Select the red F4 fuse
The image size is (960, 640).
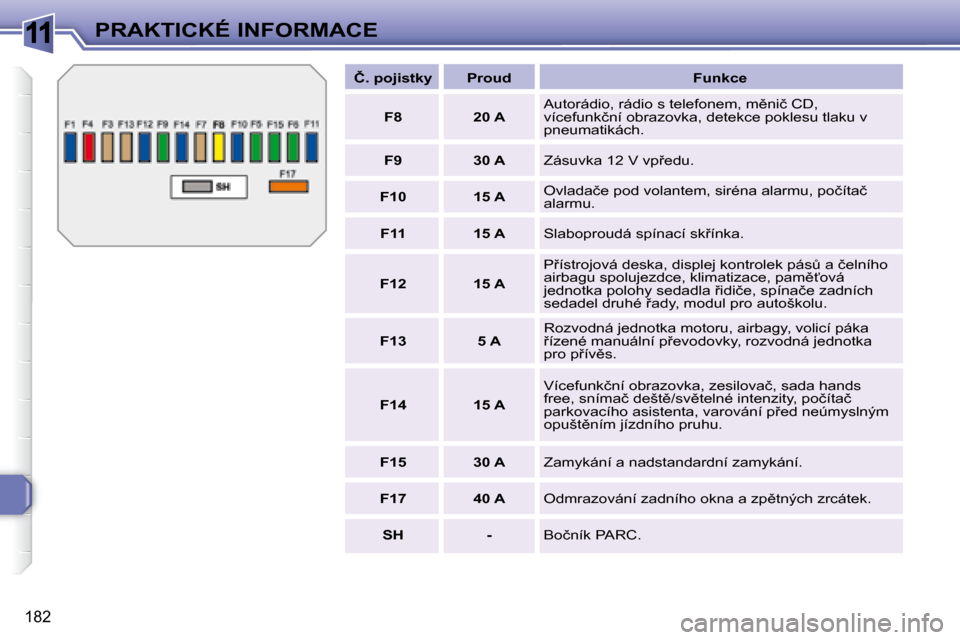89,148
